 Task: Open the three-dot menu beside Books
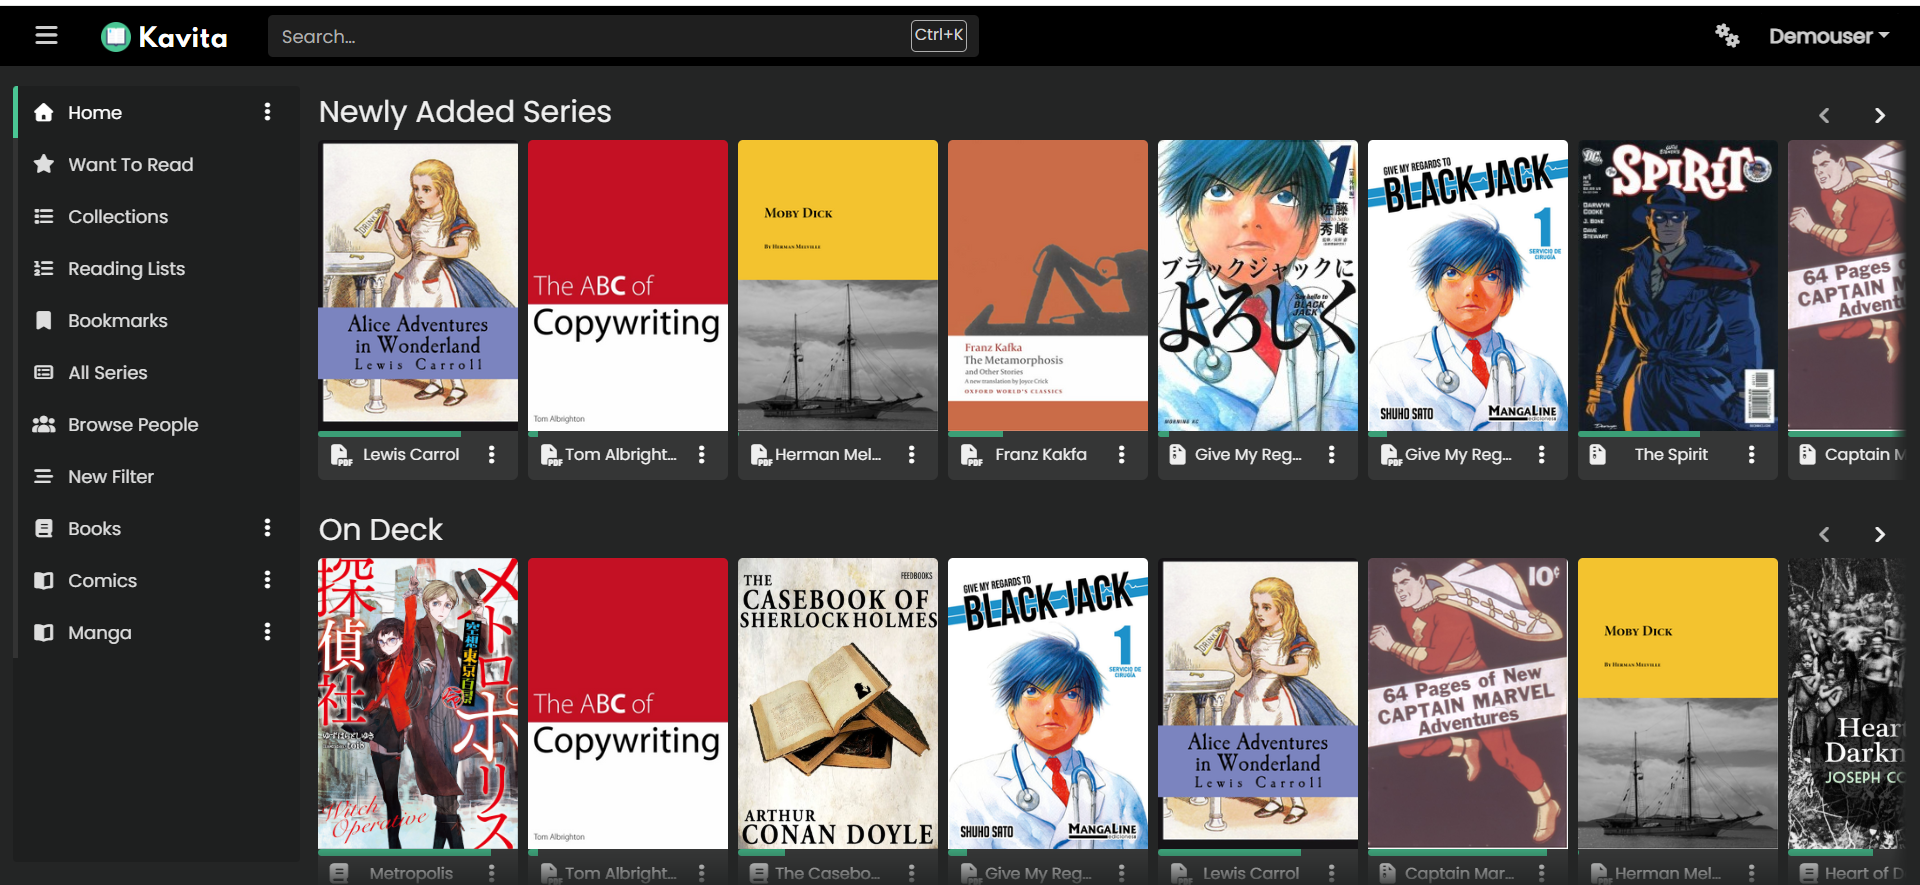point(267,528)
